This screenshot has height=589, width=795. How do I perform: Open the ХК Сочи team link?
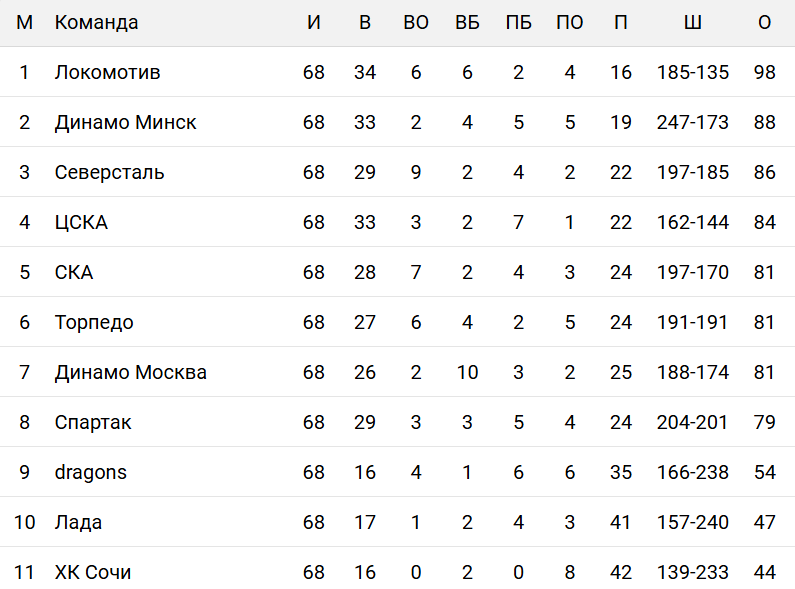coord(93,572)
